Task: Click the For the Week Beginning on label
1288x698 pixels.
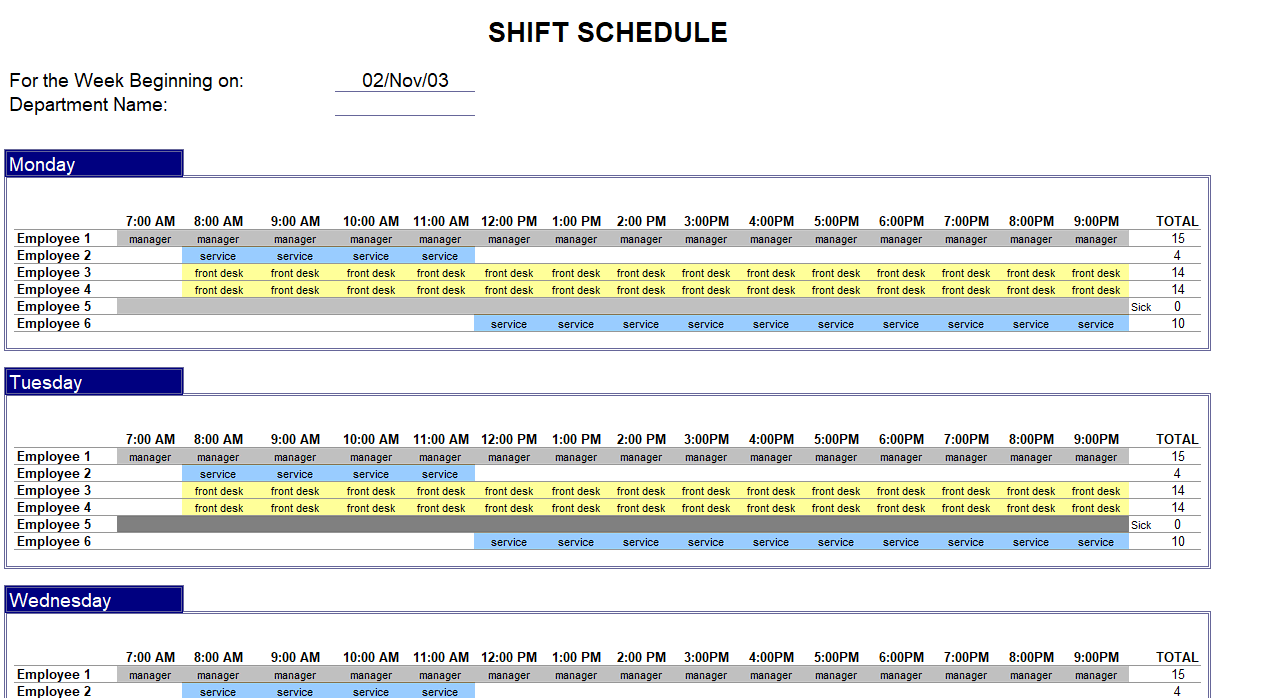Action: click(x=127, y=81)
